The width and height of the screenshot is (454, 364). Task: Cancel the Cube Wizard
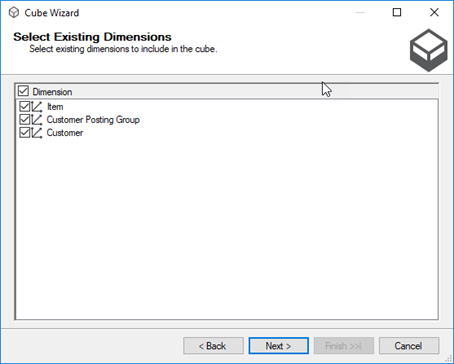coord(409,346)
